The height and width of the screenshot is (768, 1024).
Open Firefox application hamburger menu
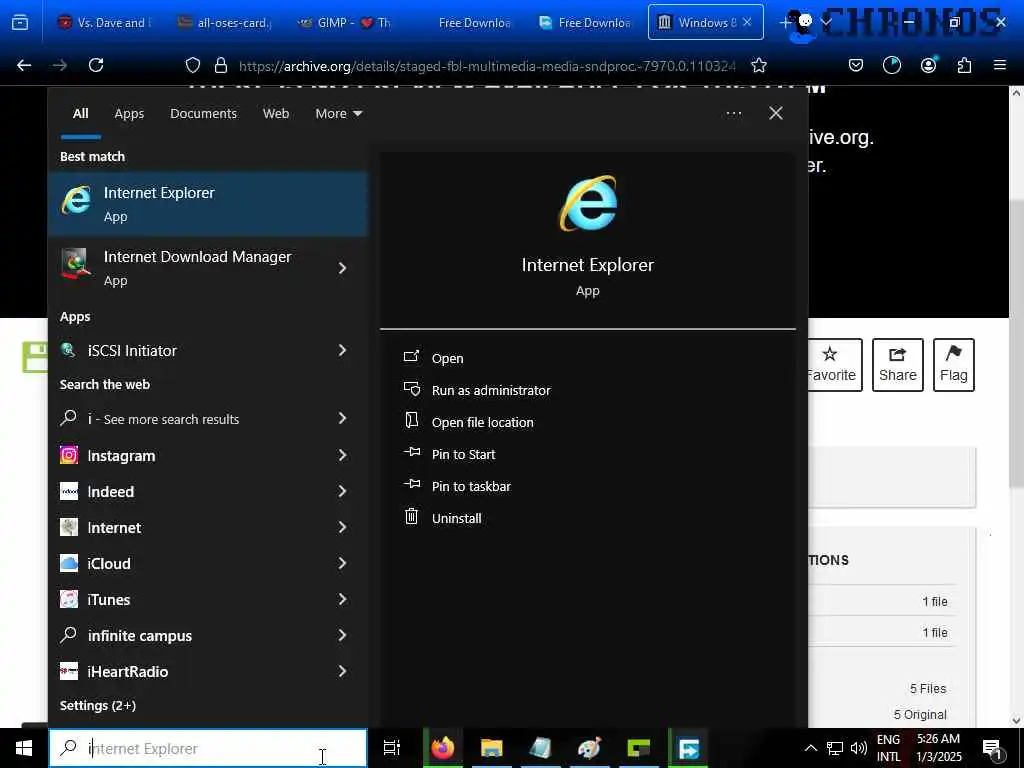(1000, 65)
